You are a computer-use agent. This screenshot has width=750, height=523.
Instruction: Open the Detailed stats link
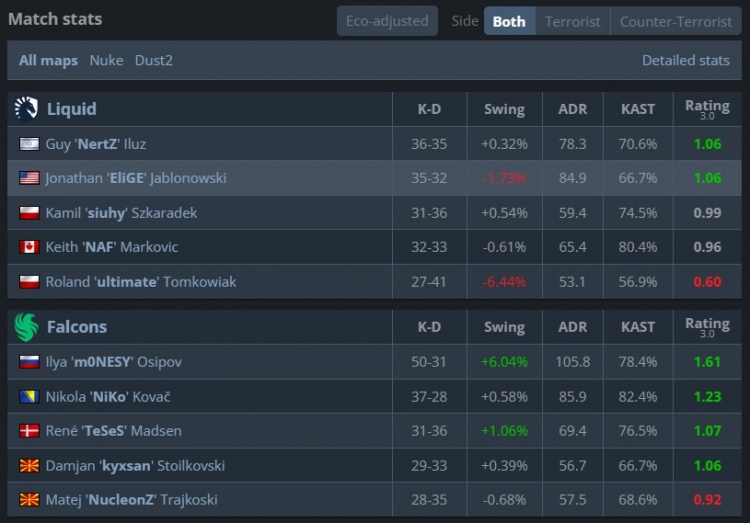[x=685, y=60]
